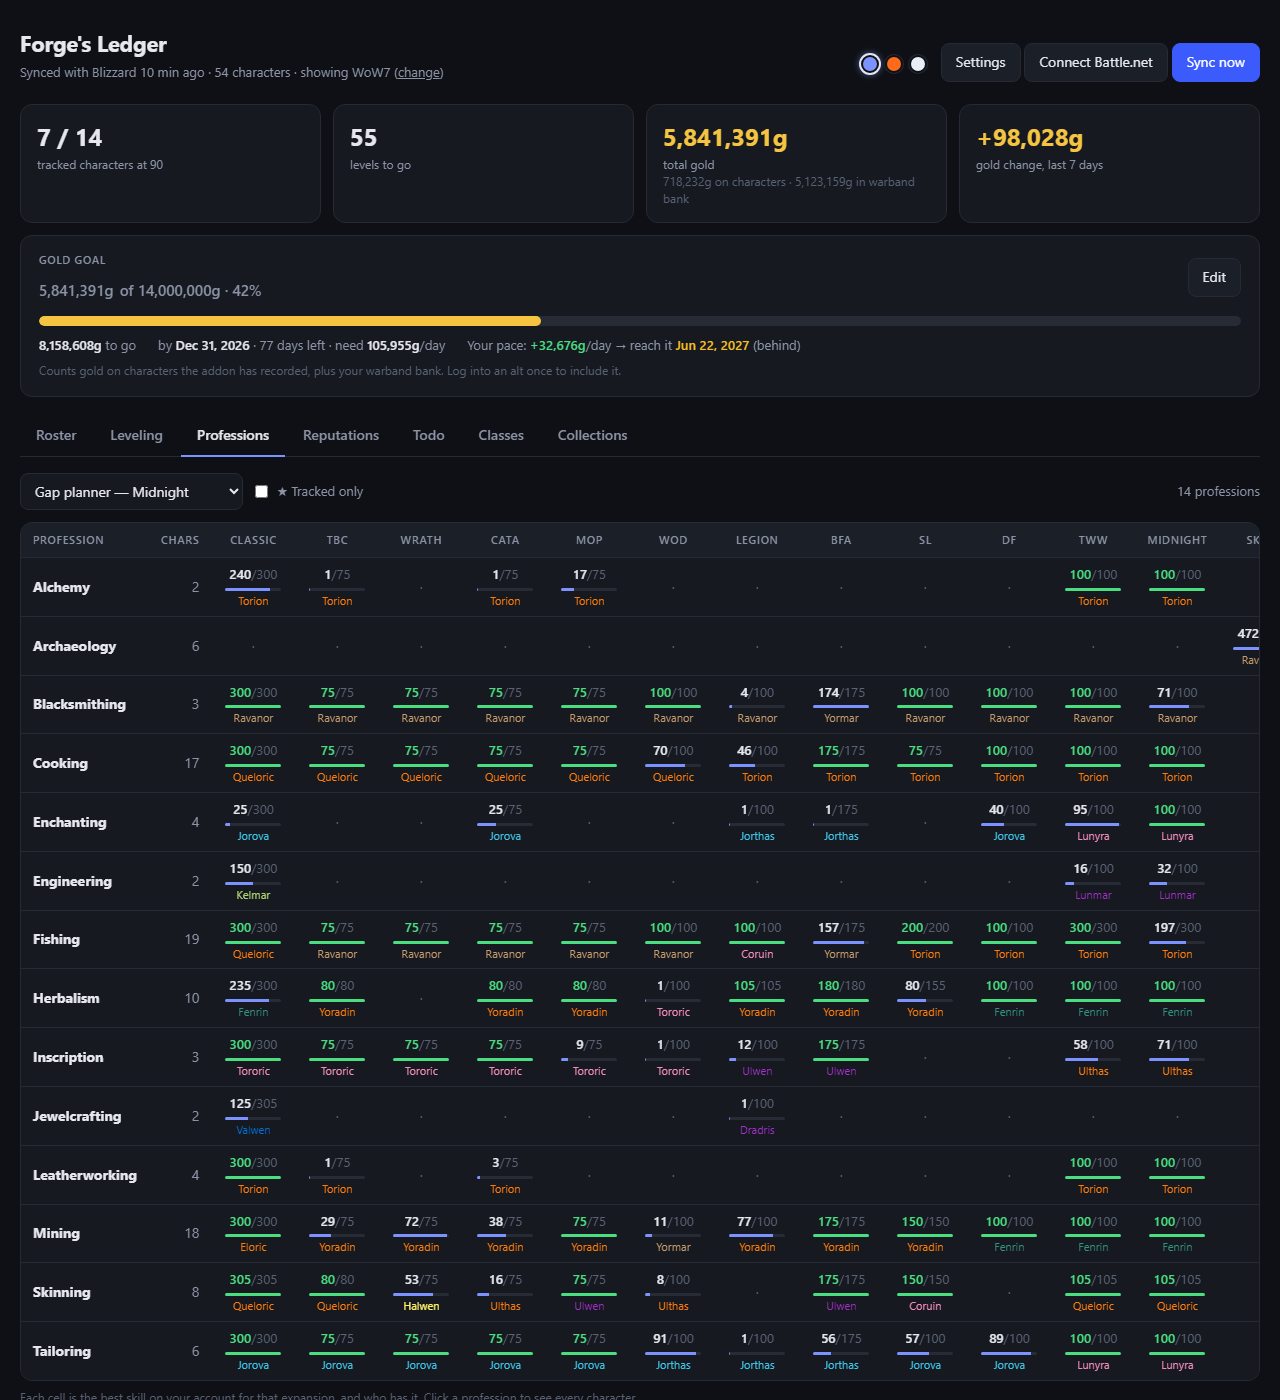Switch to the Classes tab
The height and width of the screenshot is (1400, 1280).
(501, 435)
